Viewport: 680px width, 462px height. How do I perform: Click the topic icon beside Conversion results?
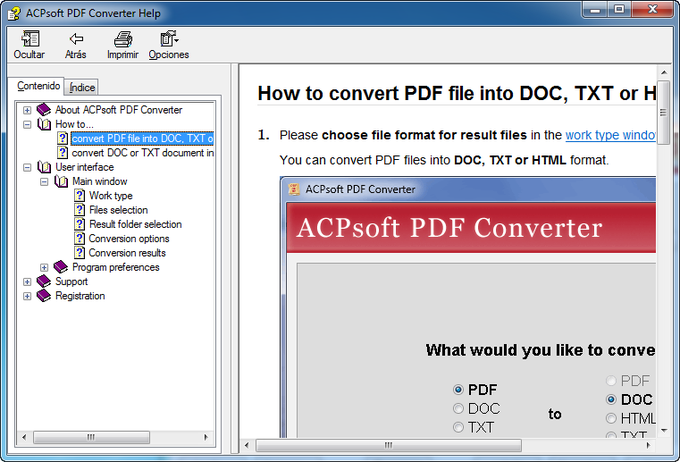pos(79,253)
